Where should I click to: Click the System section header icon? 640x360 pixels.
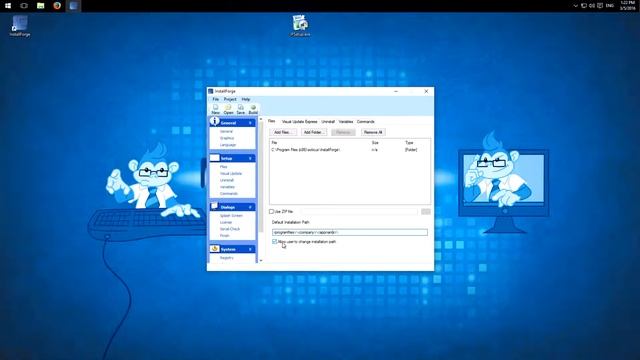tap(215, 249)
